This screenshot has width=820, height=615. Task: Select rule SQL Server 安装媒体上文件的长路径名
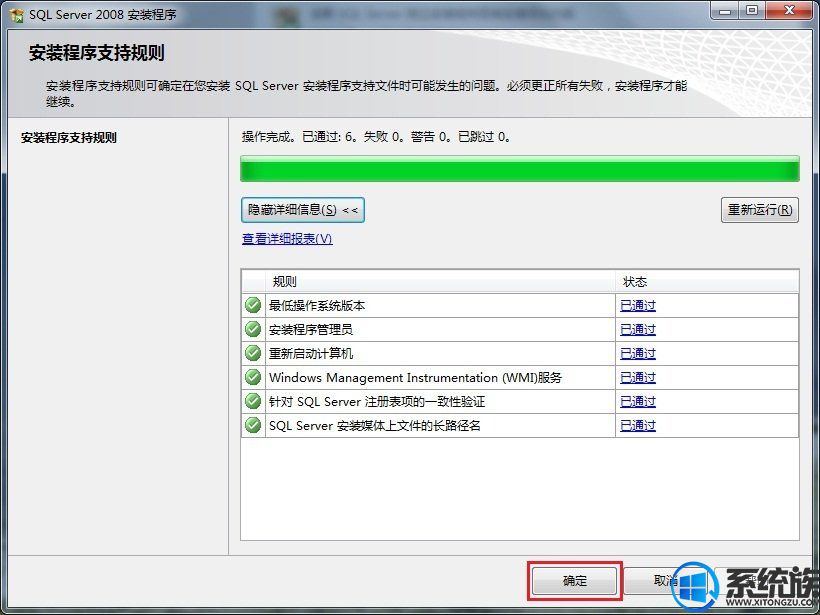pos(374,426)
